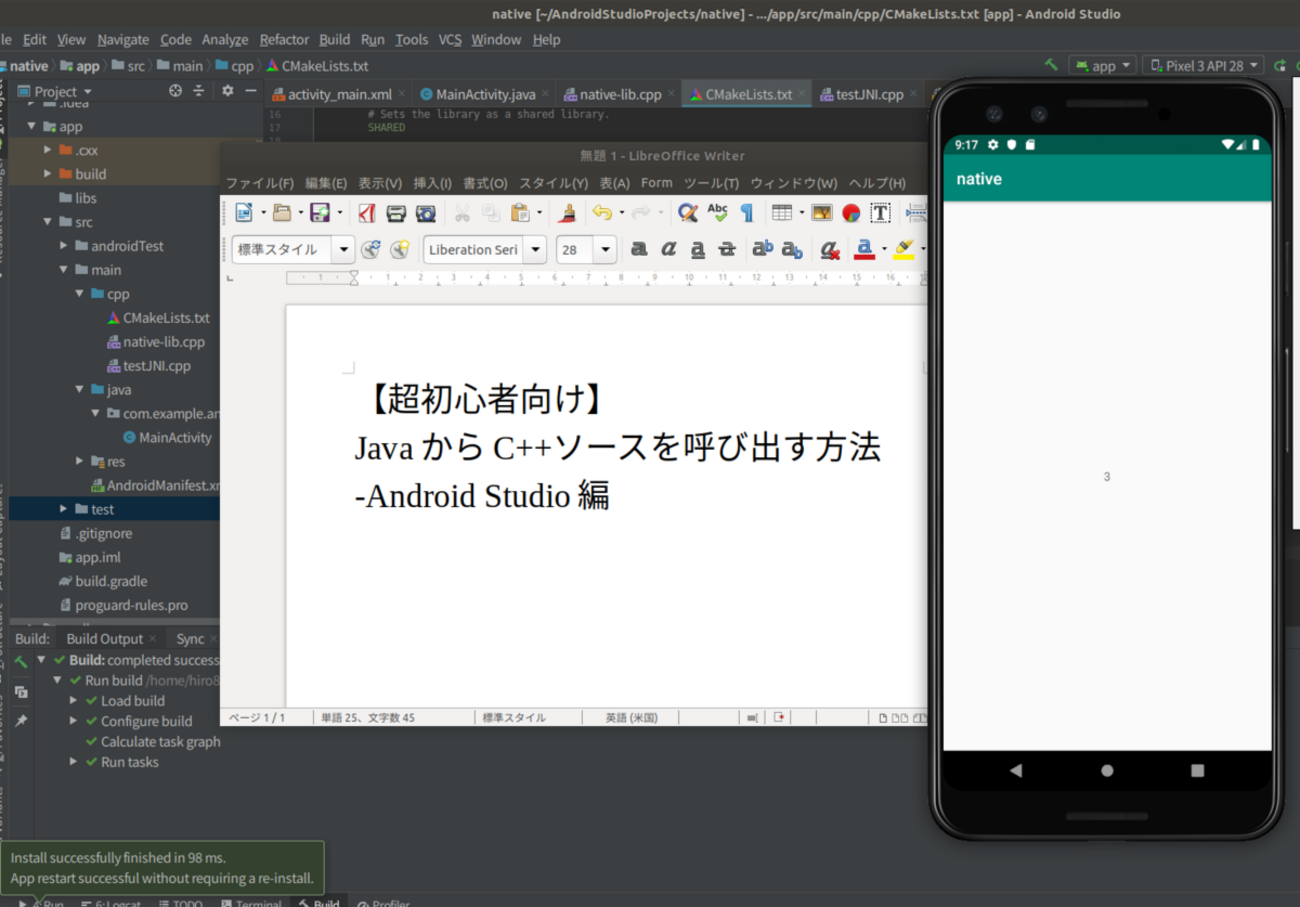Click the Undo arrow in Writer
This screenshot has width=1300, height=907.
(601, 212)
